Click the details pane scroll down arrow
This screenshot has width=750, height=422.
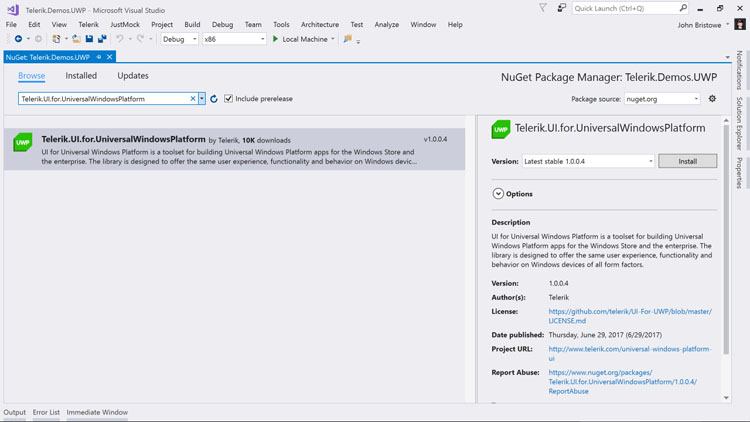(x=727, y=398)
